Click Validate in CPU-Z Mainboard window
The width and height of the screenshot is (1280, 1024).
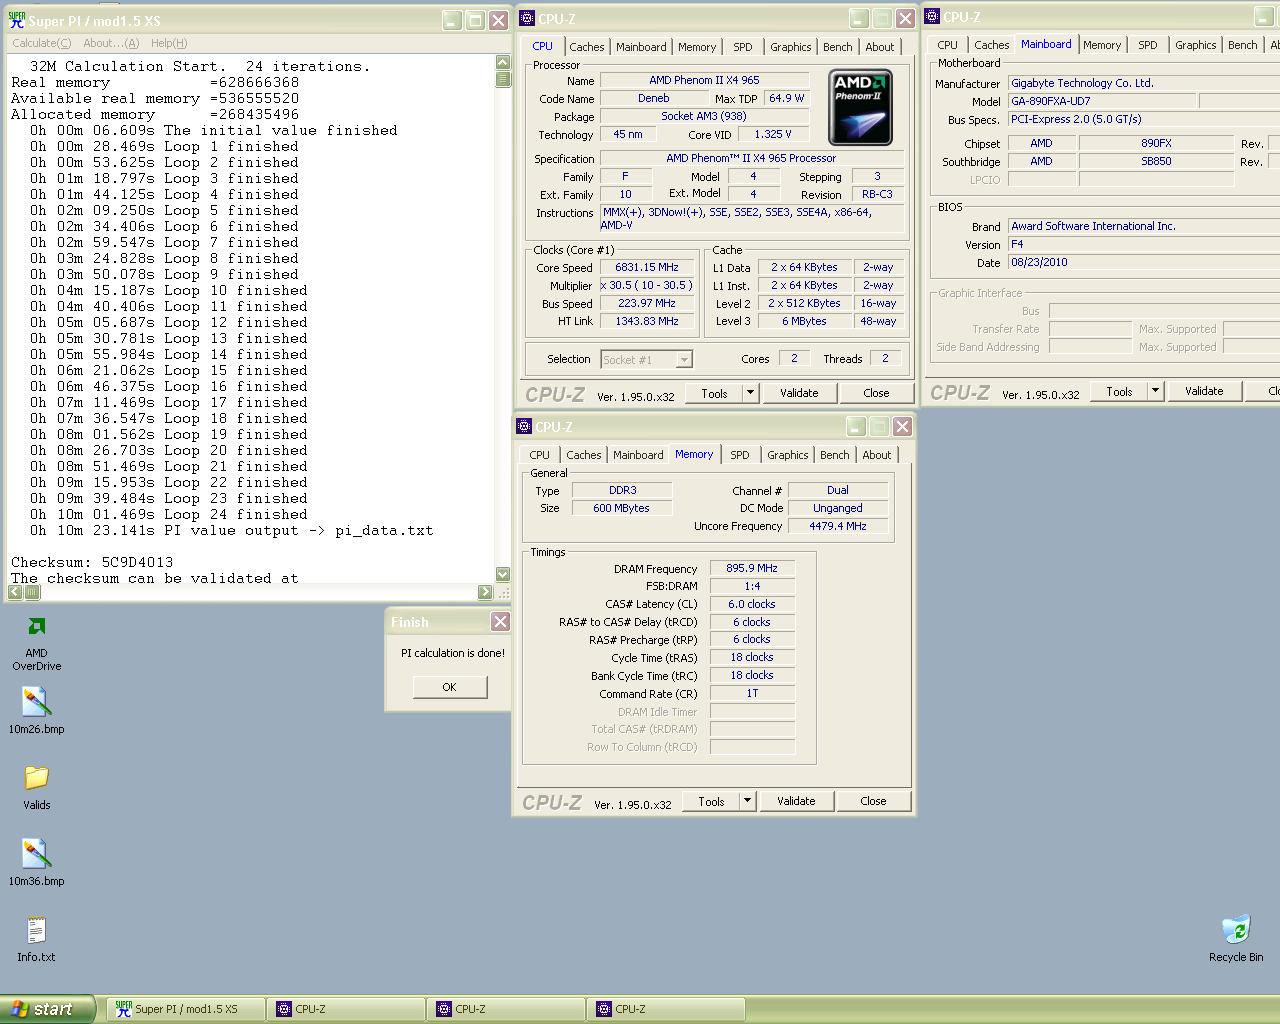pyautogui.click(x=1204, y=391)
